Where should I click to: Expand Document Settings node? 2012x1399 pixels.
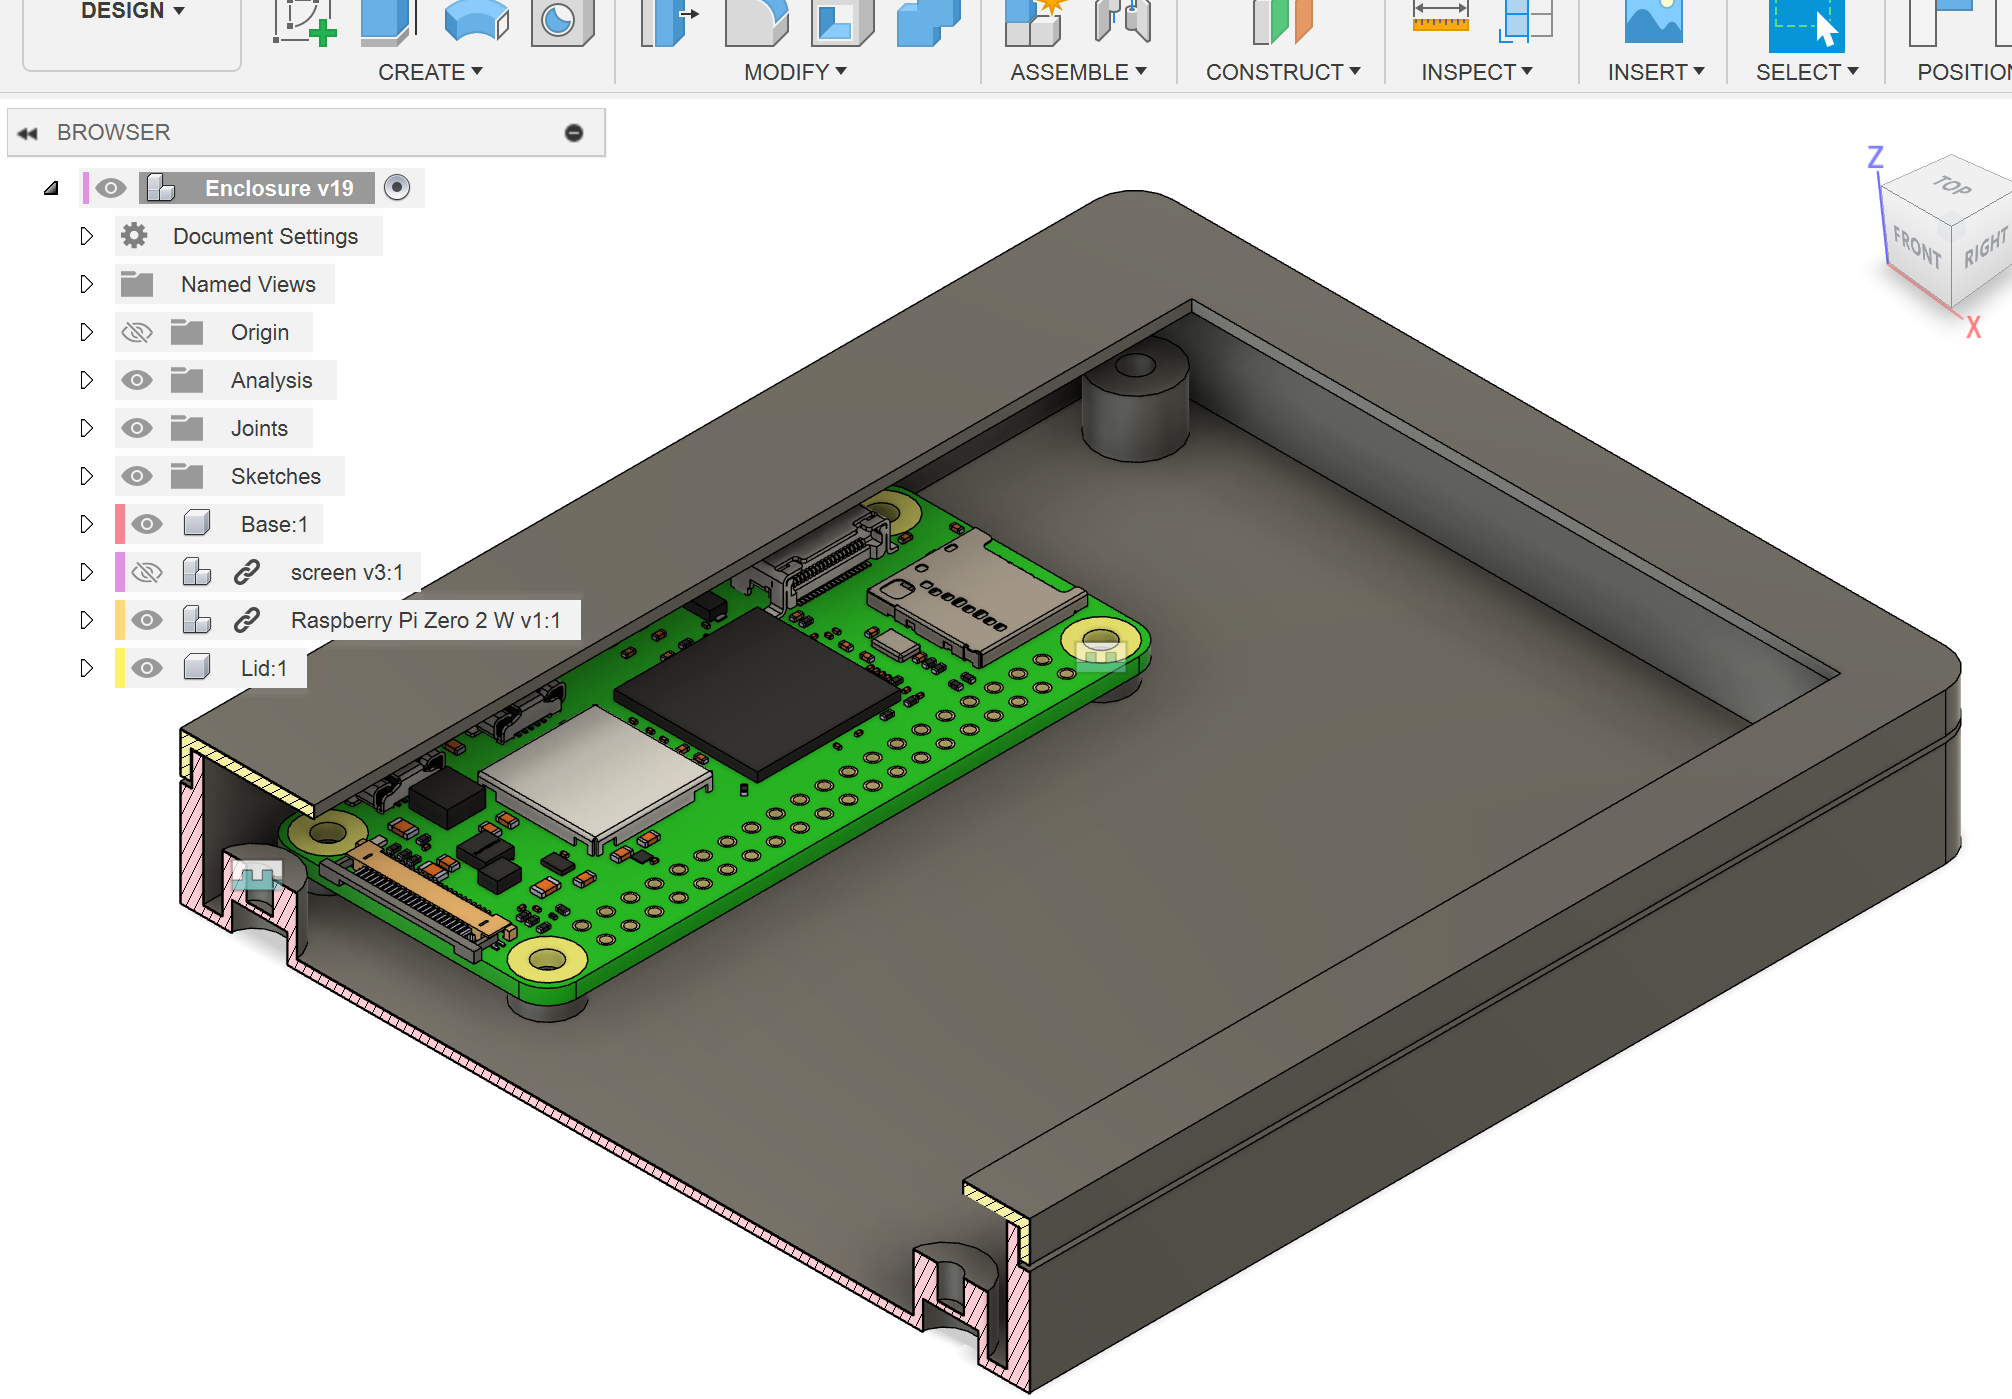(x=86, y=236)
